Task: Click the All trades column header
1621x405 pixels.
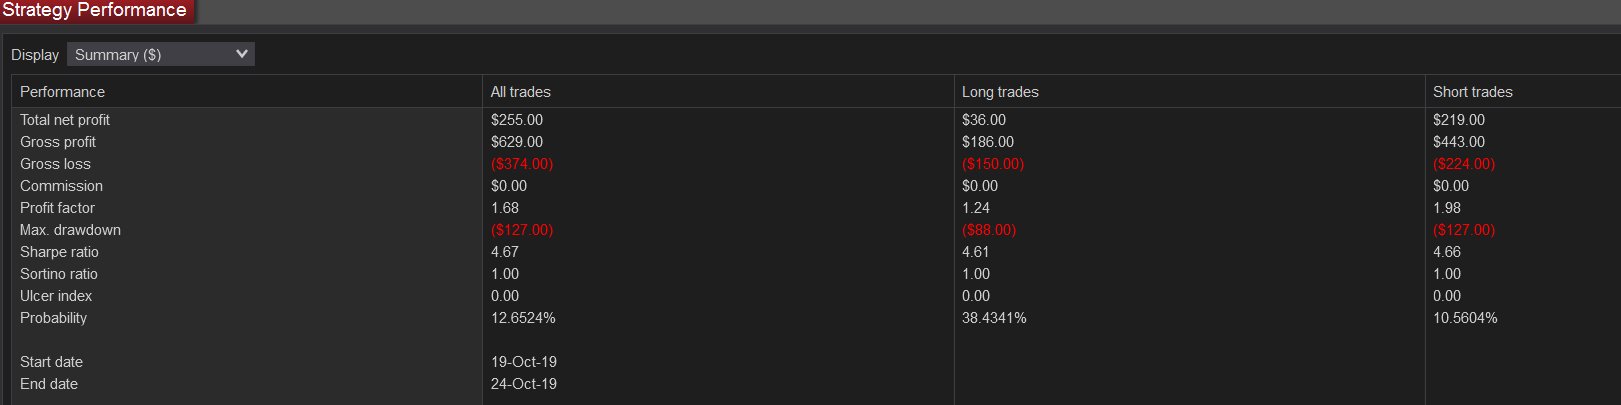Action: coord(520,92)
